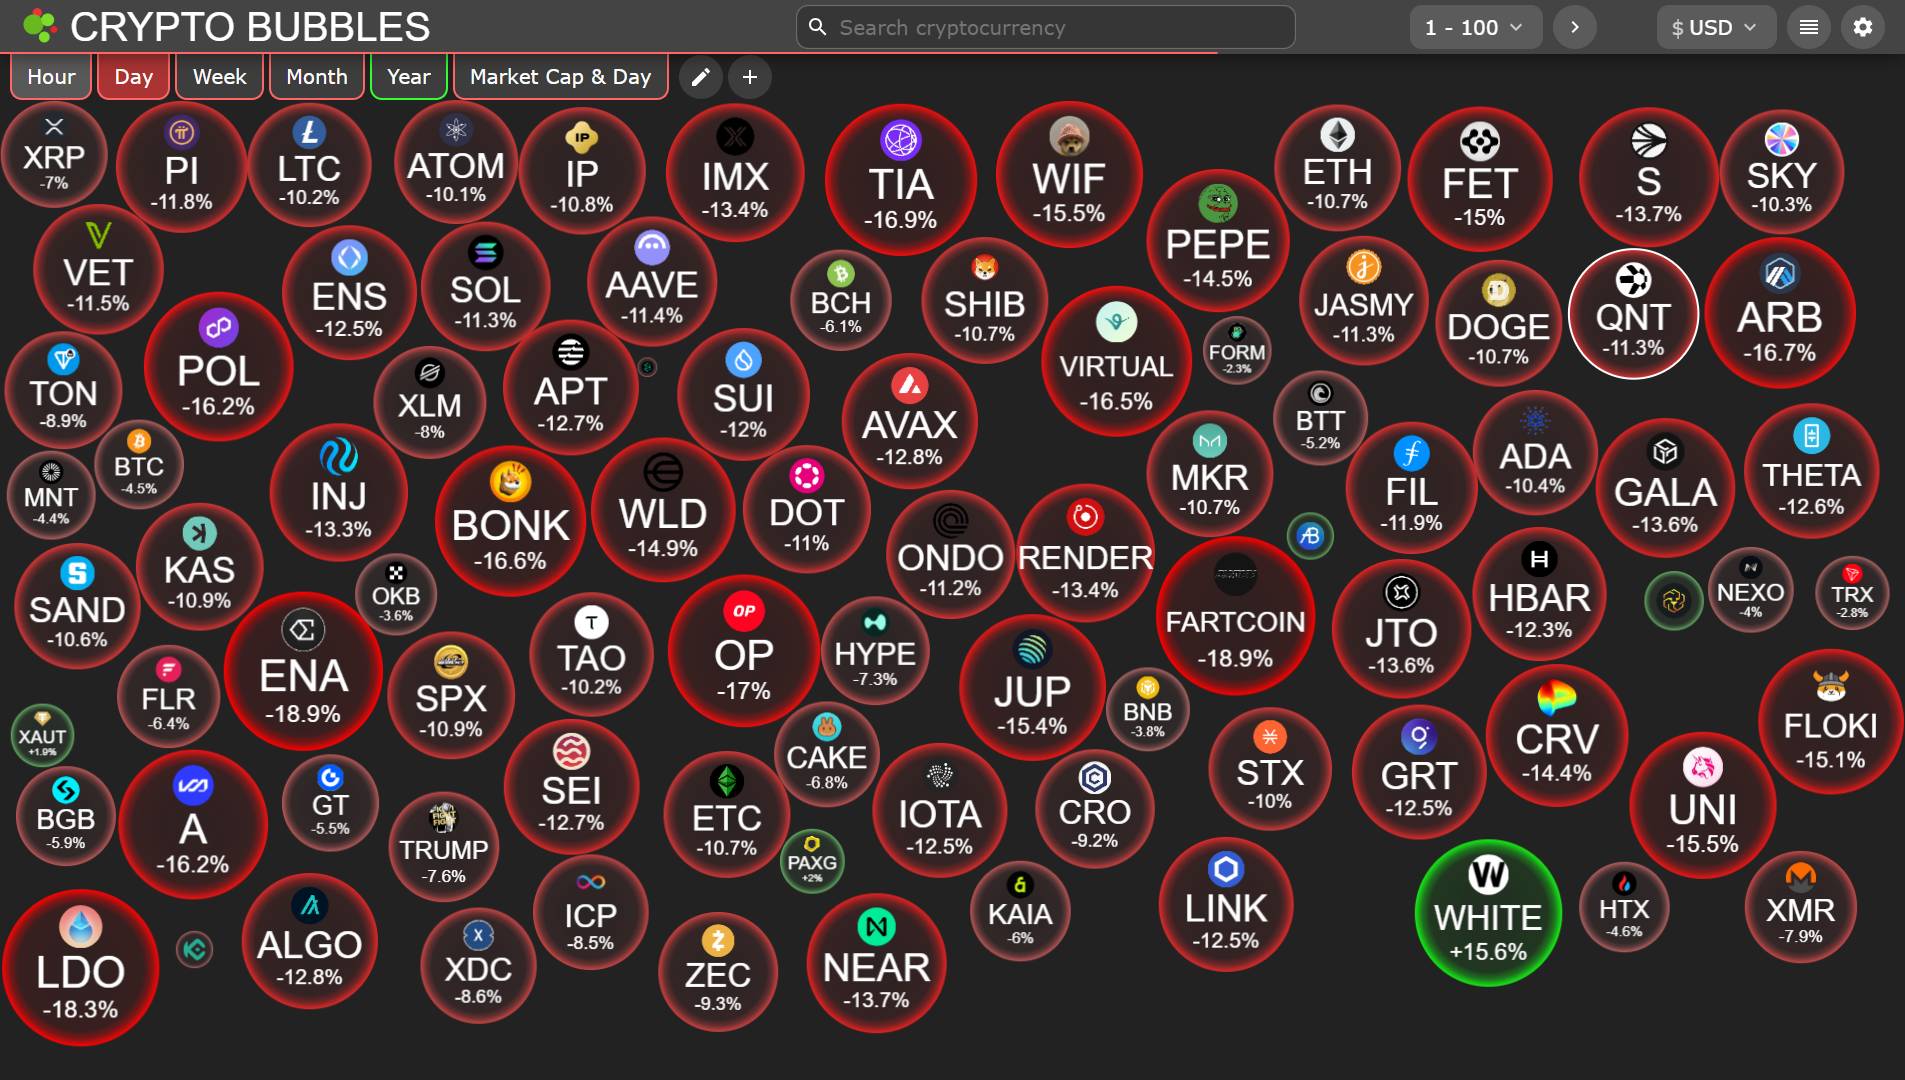This screenshot has height=1080, width=1905.
Task: Focus the Search cryptocurrency field
Action: [1045, 27]
